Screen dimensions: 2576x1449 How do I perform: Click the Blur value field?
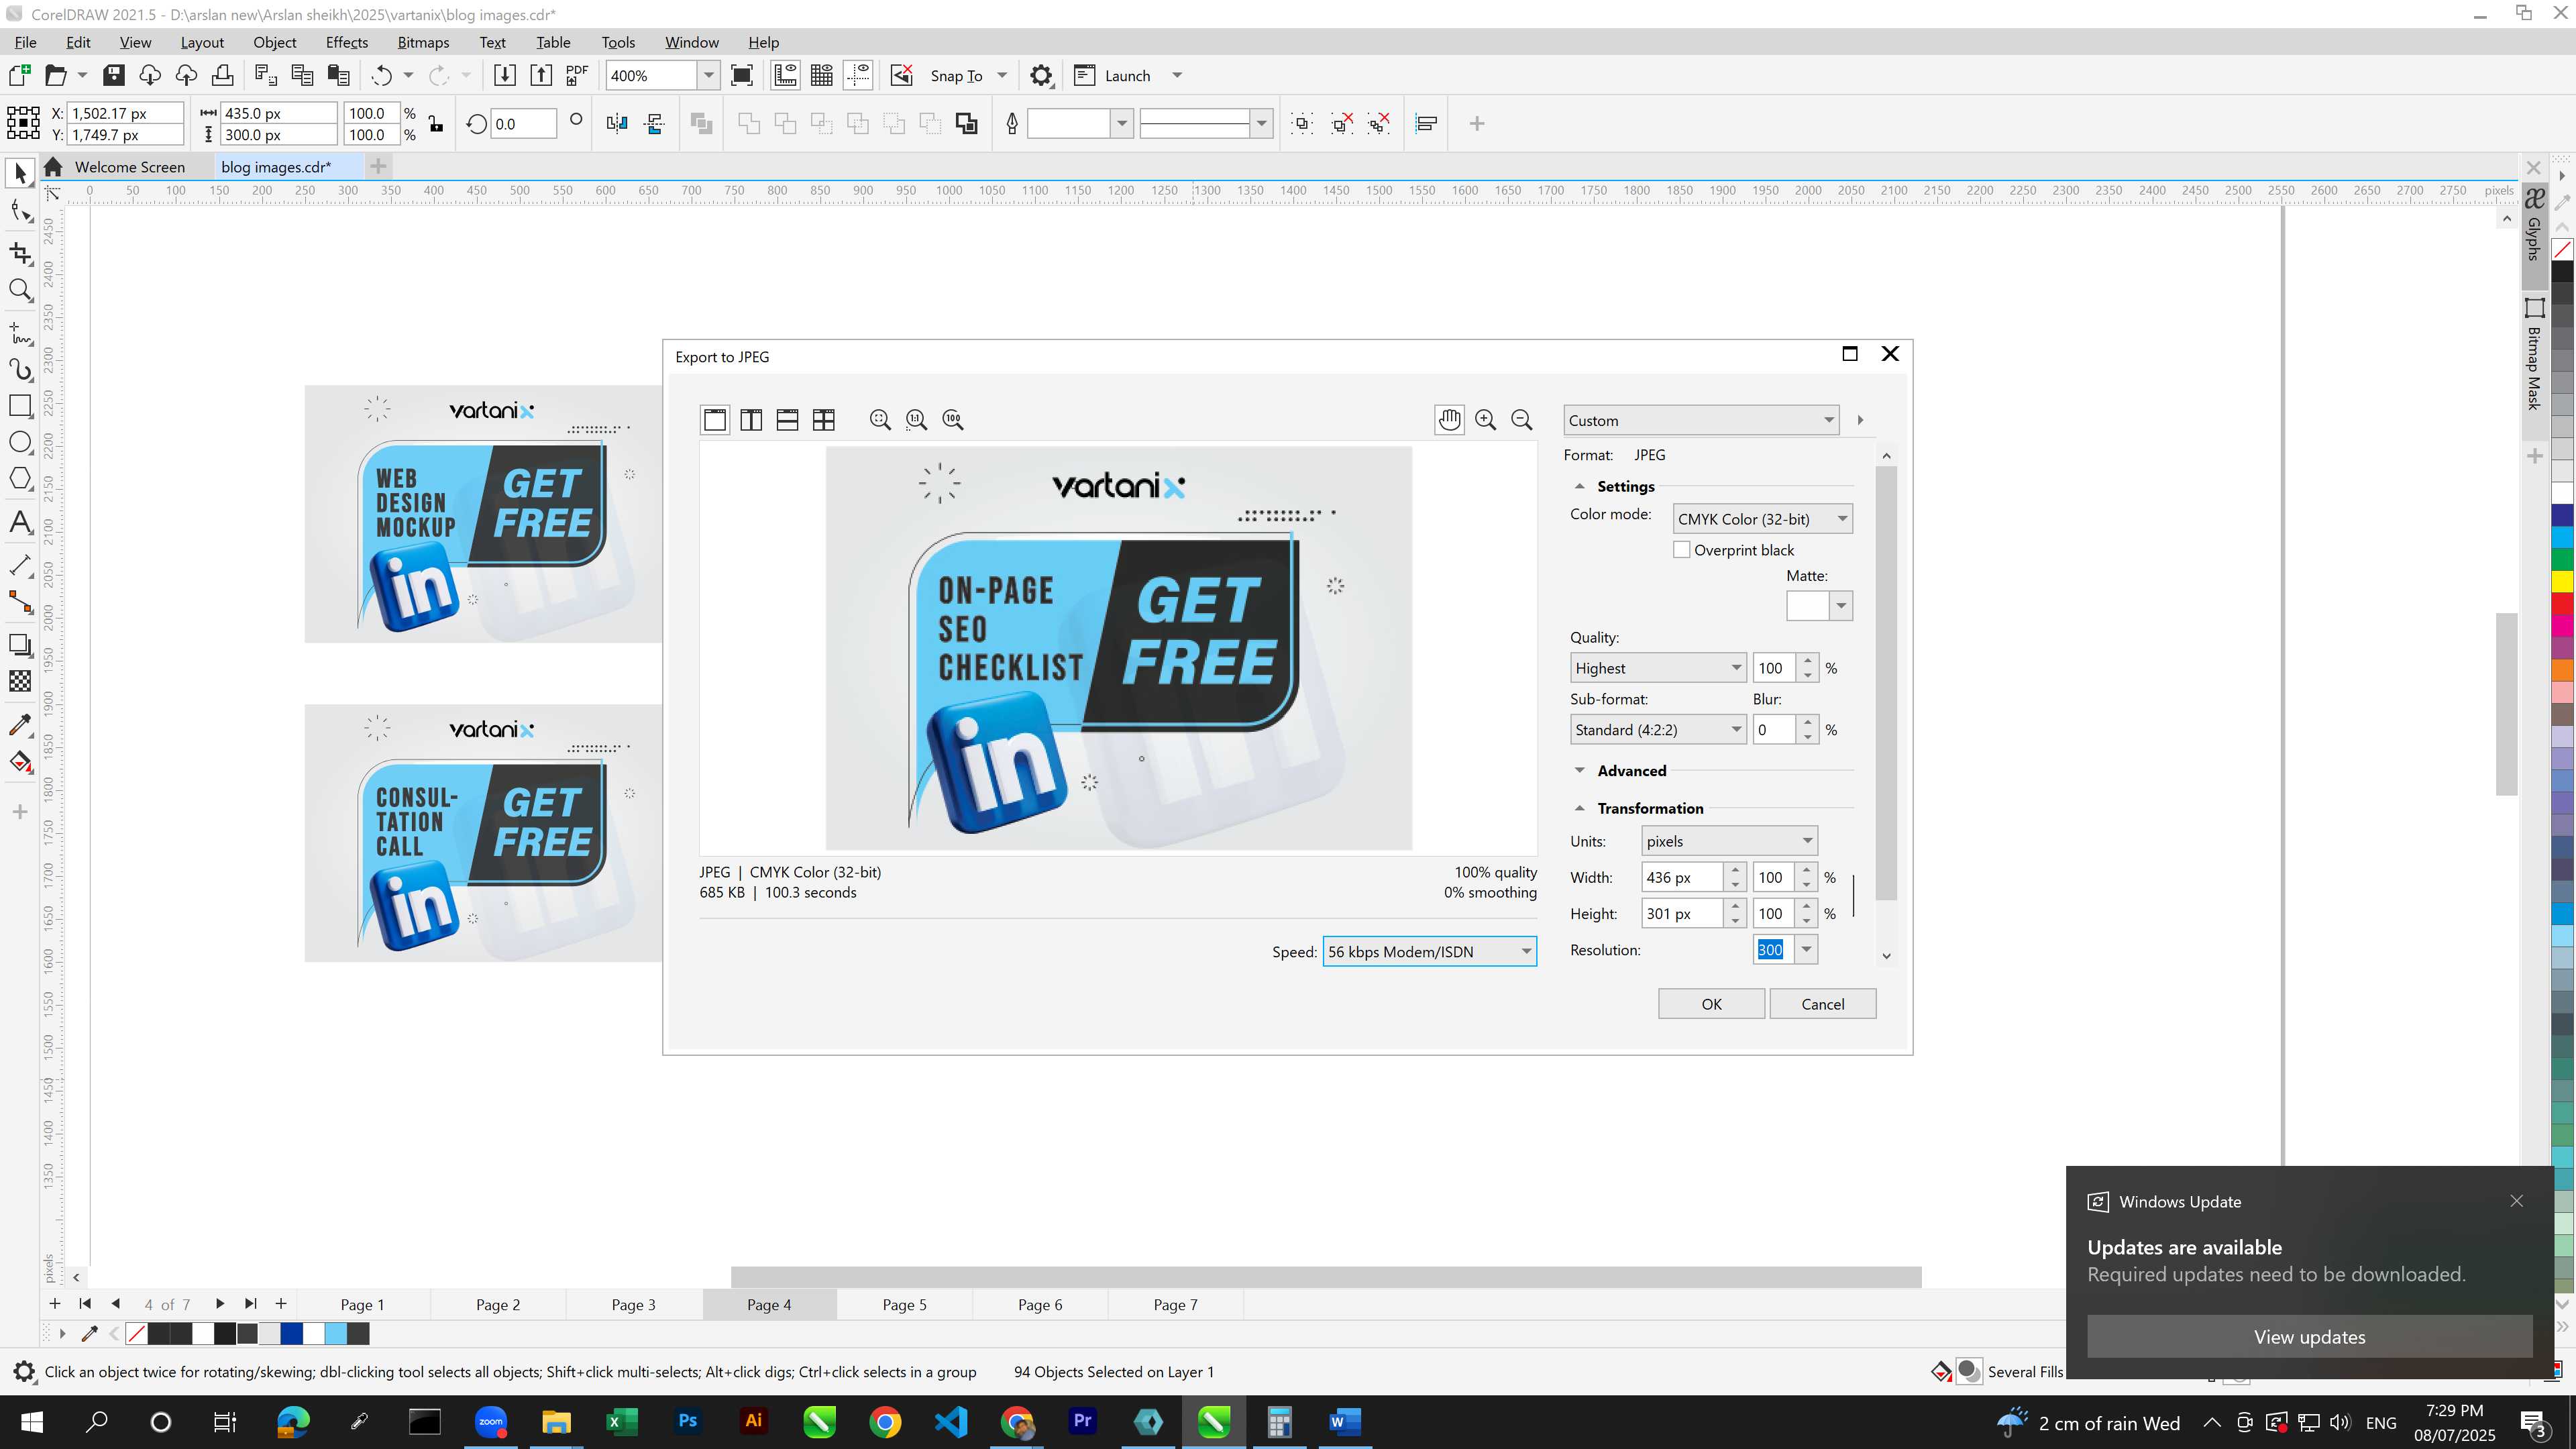coord(1775,730)
